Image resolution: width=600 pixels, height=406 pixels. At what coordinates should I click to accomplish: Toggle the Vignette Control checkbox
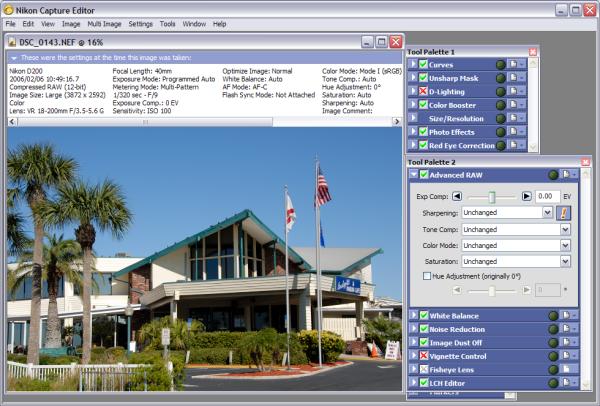pos(424,356)
